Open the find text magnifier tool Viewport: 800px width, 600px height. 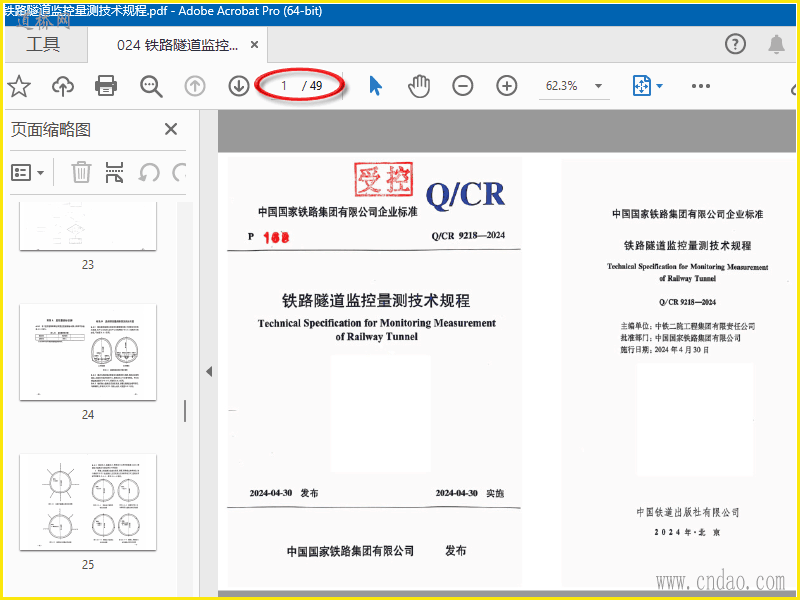[x=151, y=86]
